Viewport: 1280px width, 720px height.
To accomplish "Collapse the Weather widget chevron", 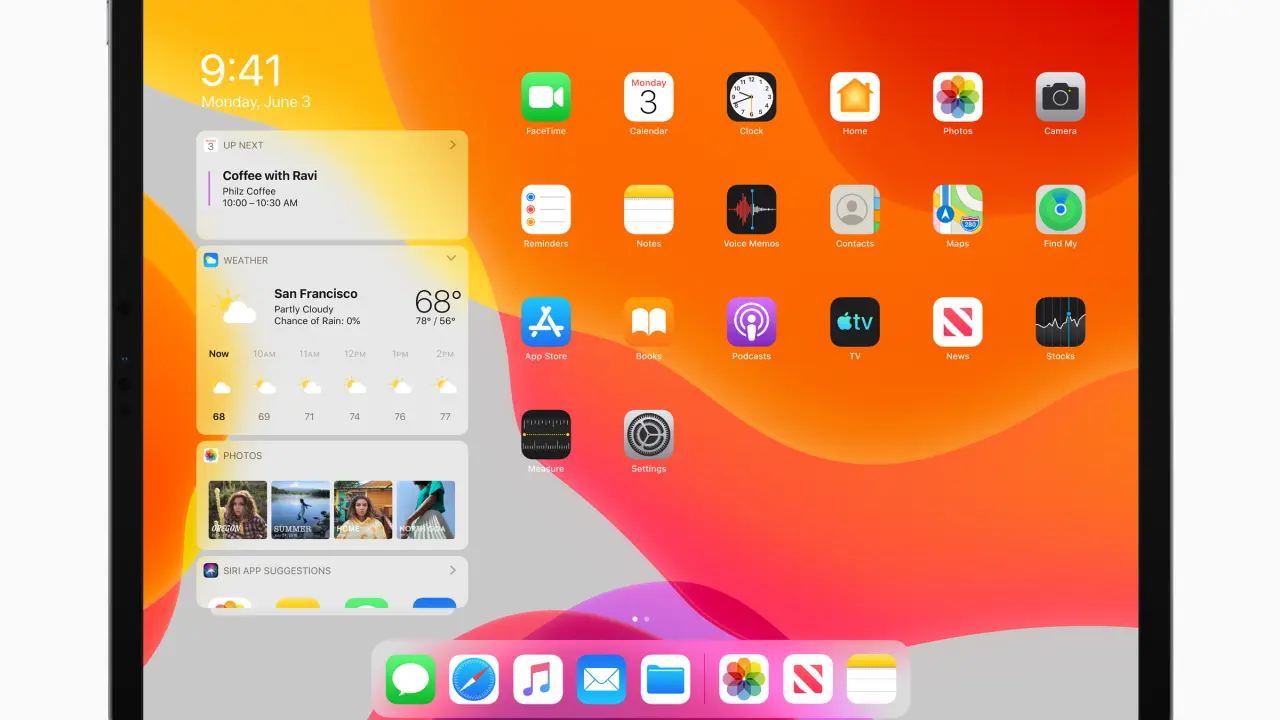I will [x=451, y=259].
